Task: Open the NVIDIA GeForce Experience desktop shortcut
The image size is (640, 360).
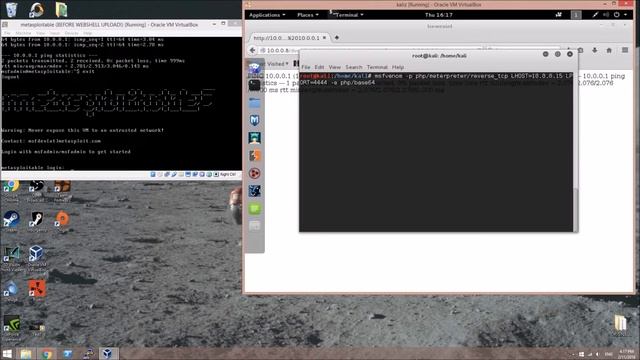Action: pyautogui.click(x=11, y=327)
